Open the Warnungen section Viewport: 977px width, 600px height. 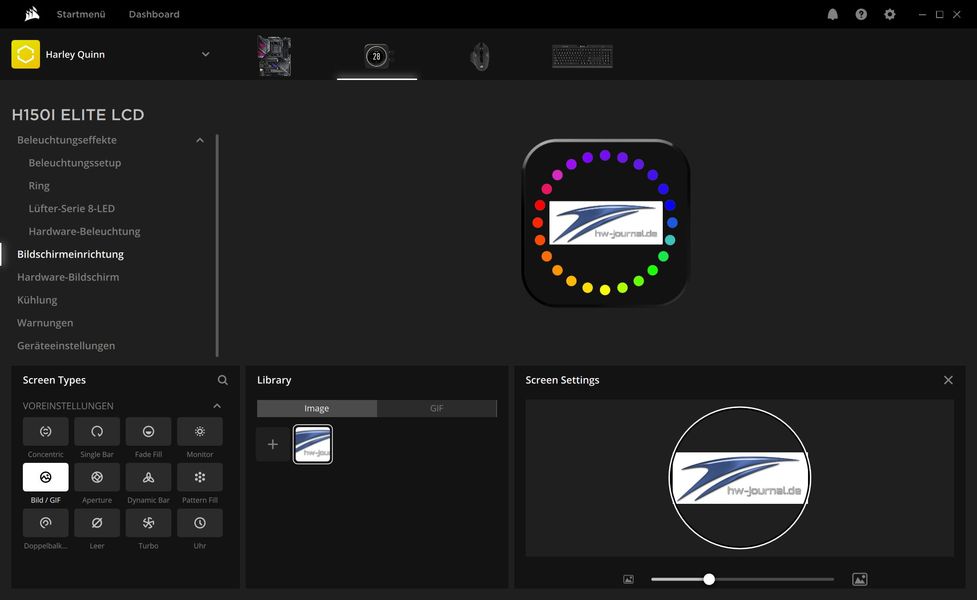(x=45, y=323)
